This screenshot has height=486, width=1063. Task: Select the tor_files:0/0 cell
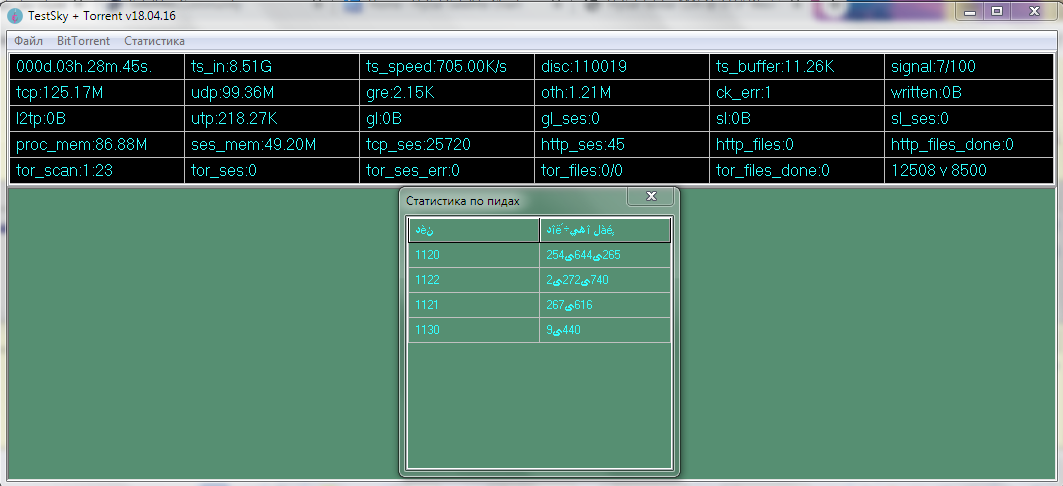tap(622, 170)
